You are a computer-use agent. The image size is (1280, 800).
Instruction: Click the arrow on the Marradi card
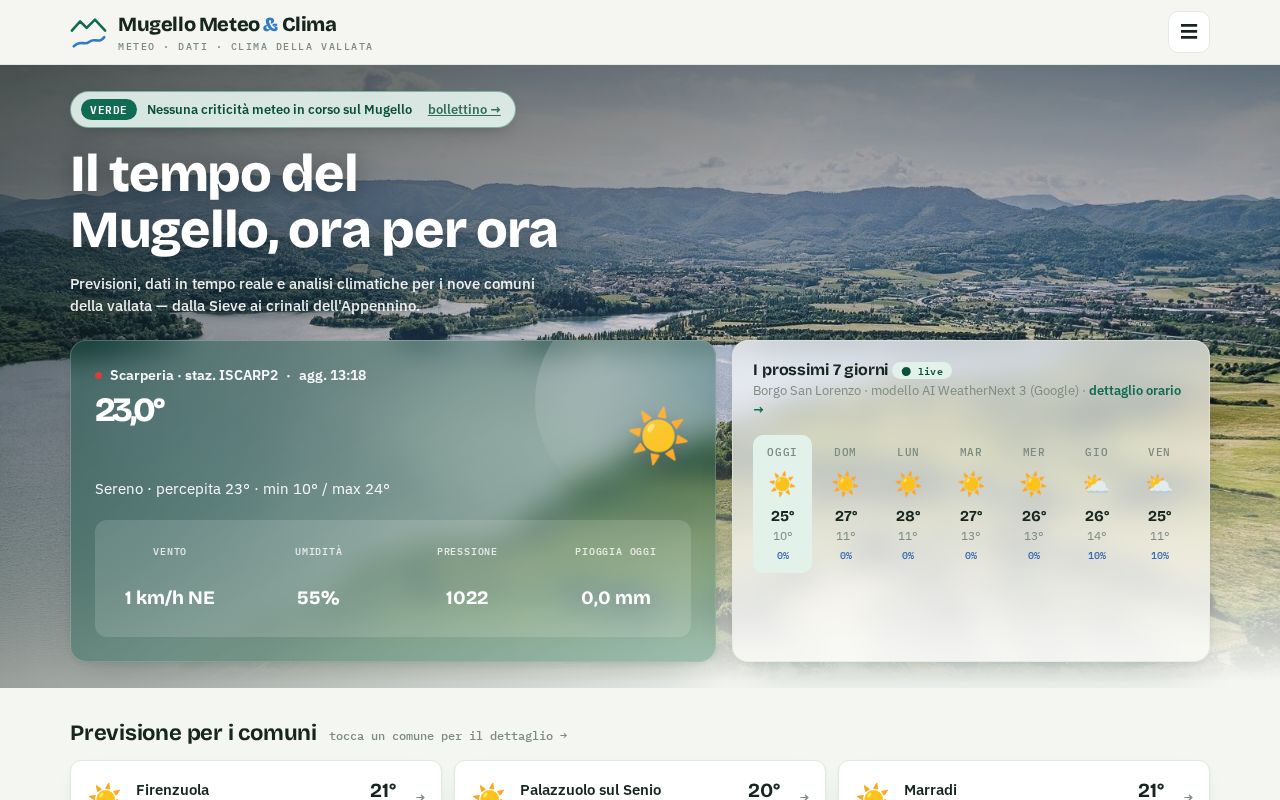pyautogui.click(x=1188, y=797)
